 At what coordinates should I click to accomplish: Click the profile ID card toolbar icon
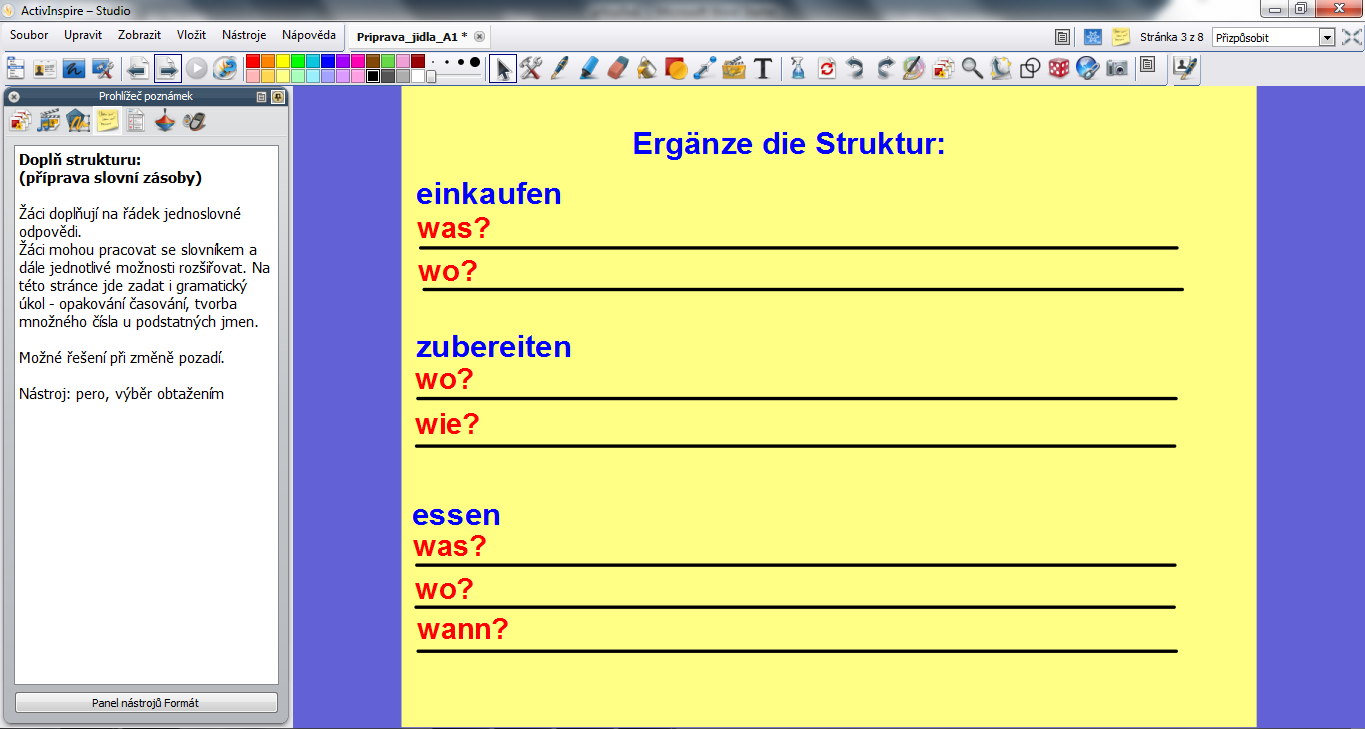45,68
